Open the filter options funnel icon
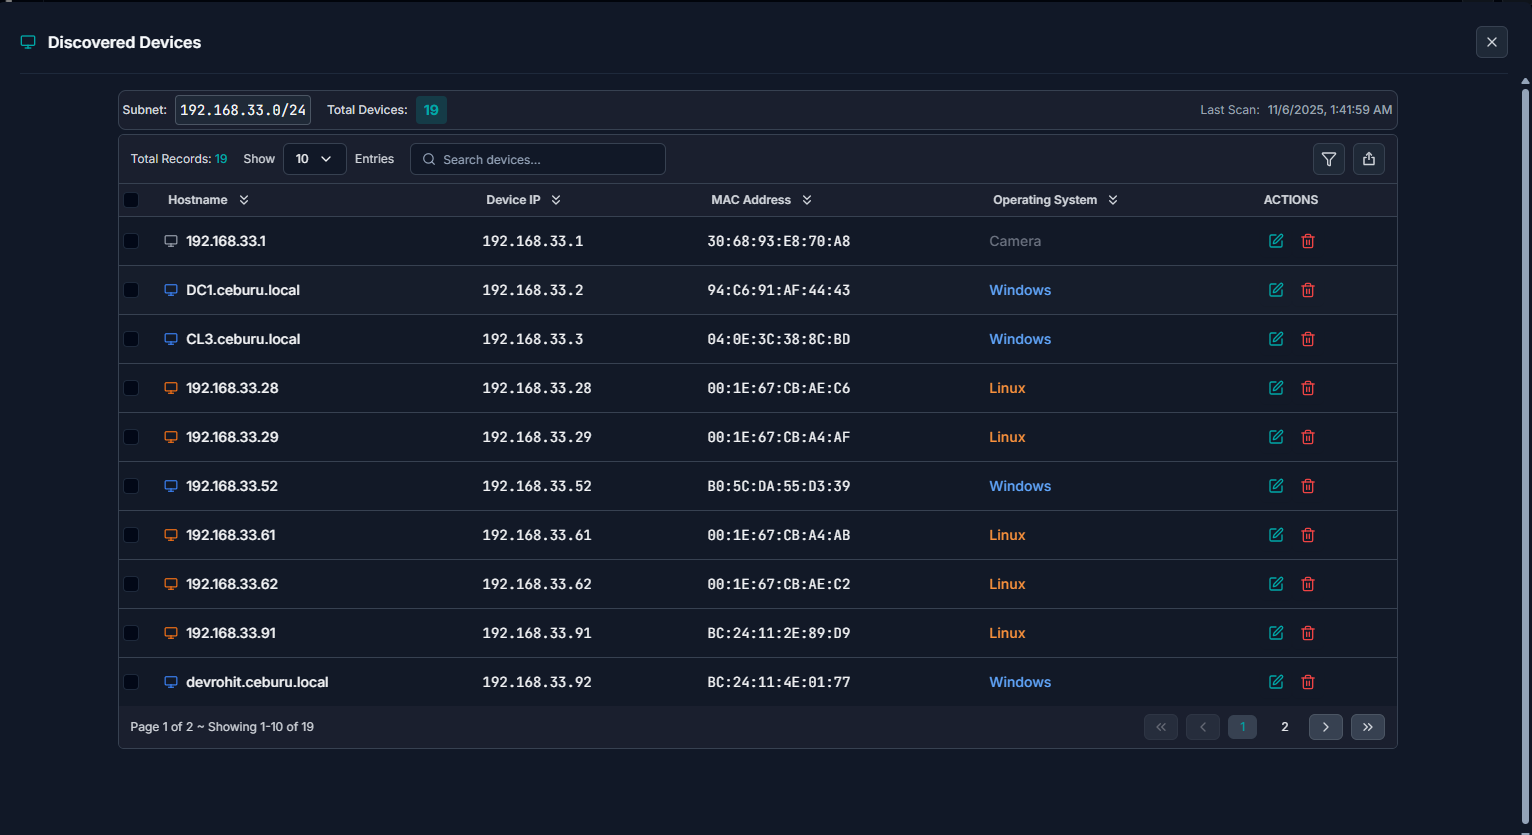 (x=1329, y=159)
